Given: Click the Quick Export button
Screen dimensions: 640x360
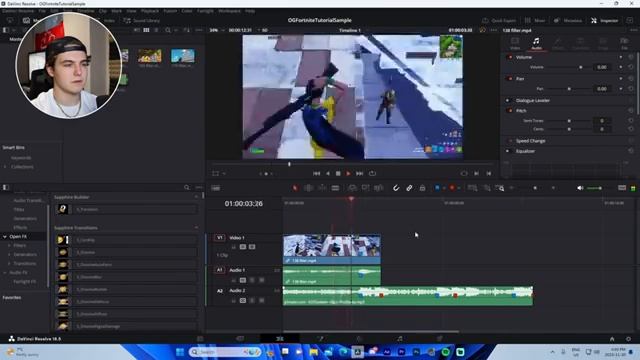Looking at the screenshot, I should [499, 20].
